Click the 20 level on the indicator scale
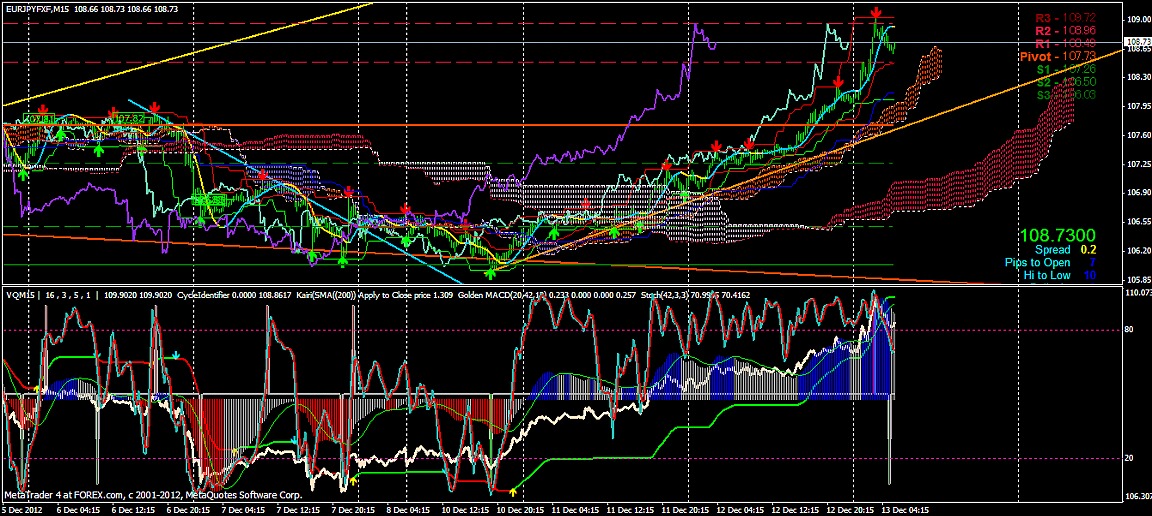 (x=1128, y=459)
